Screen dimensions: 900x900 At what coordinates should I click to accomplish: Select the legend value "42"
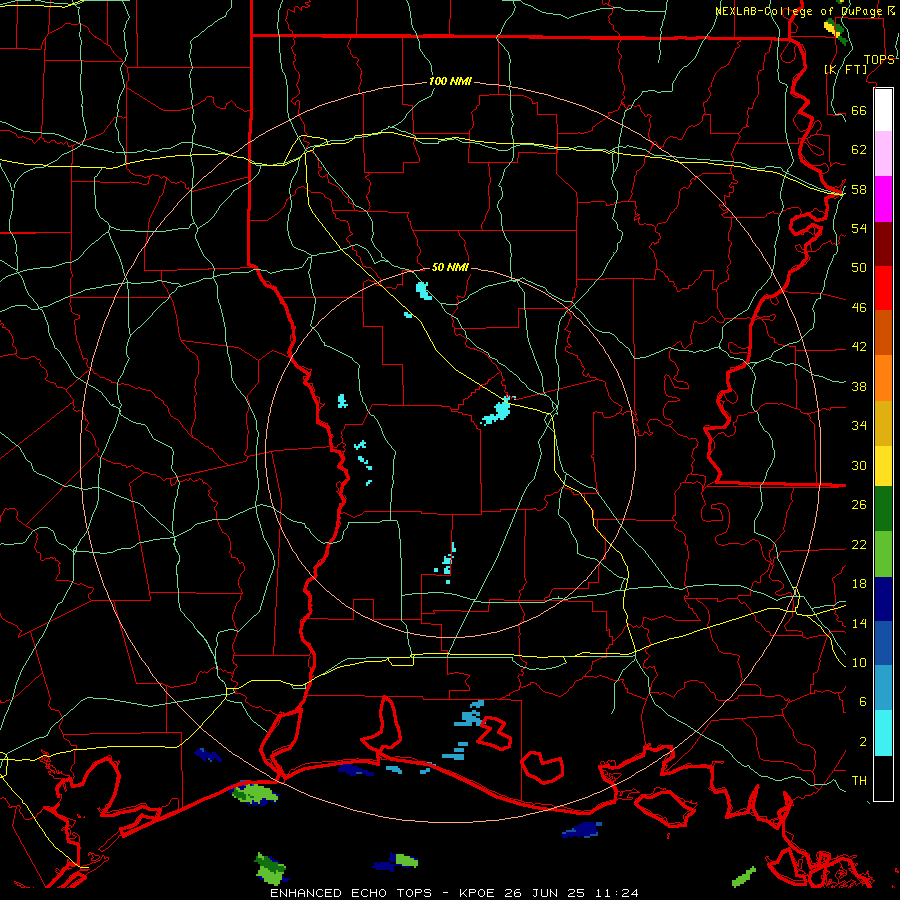coord(859,346)
